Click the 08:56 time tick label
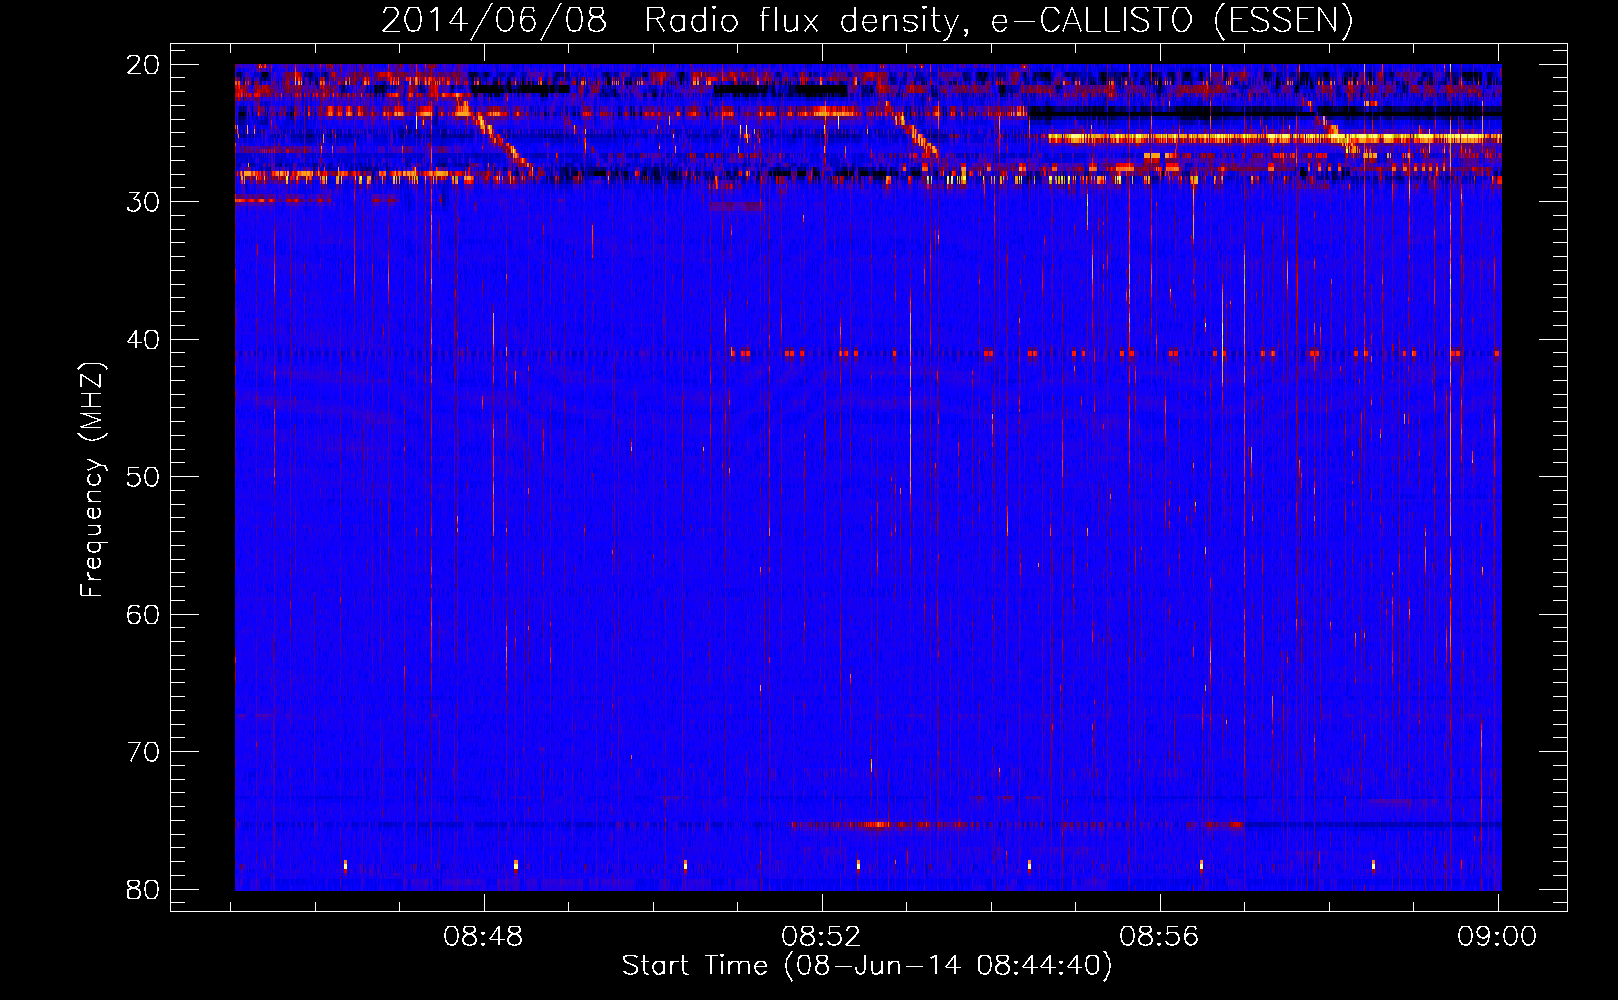The height and width of the screenshot is (1000, 1618). 1159,936
